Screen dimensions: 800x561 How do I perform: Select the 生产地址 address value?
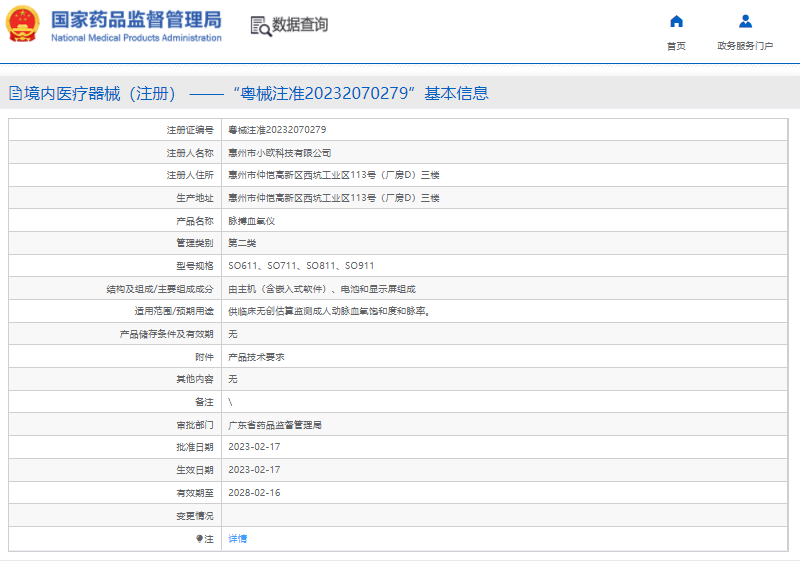334,198
